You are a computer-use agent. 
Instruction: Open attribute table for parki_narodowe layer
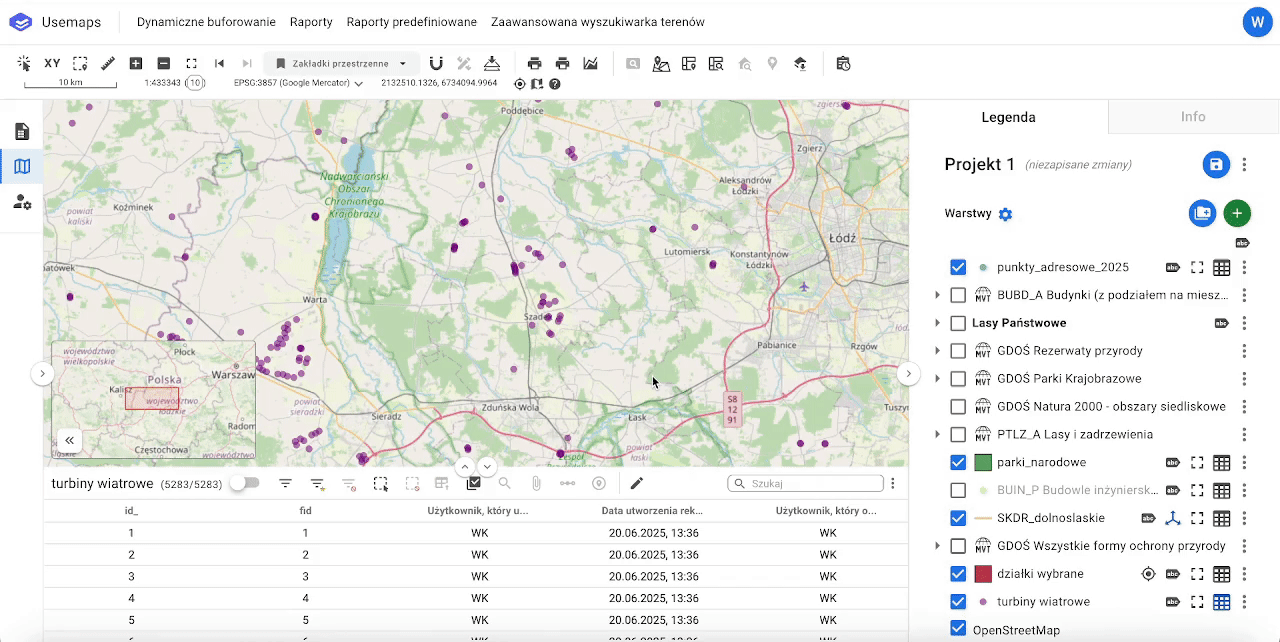[x=1221, y=462]
